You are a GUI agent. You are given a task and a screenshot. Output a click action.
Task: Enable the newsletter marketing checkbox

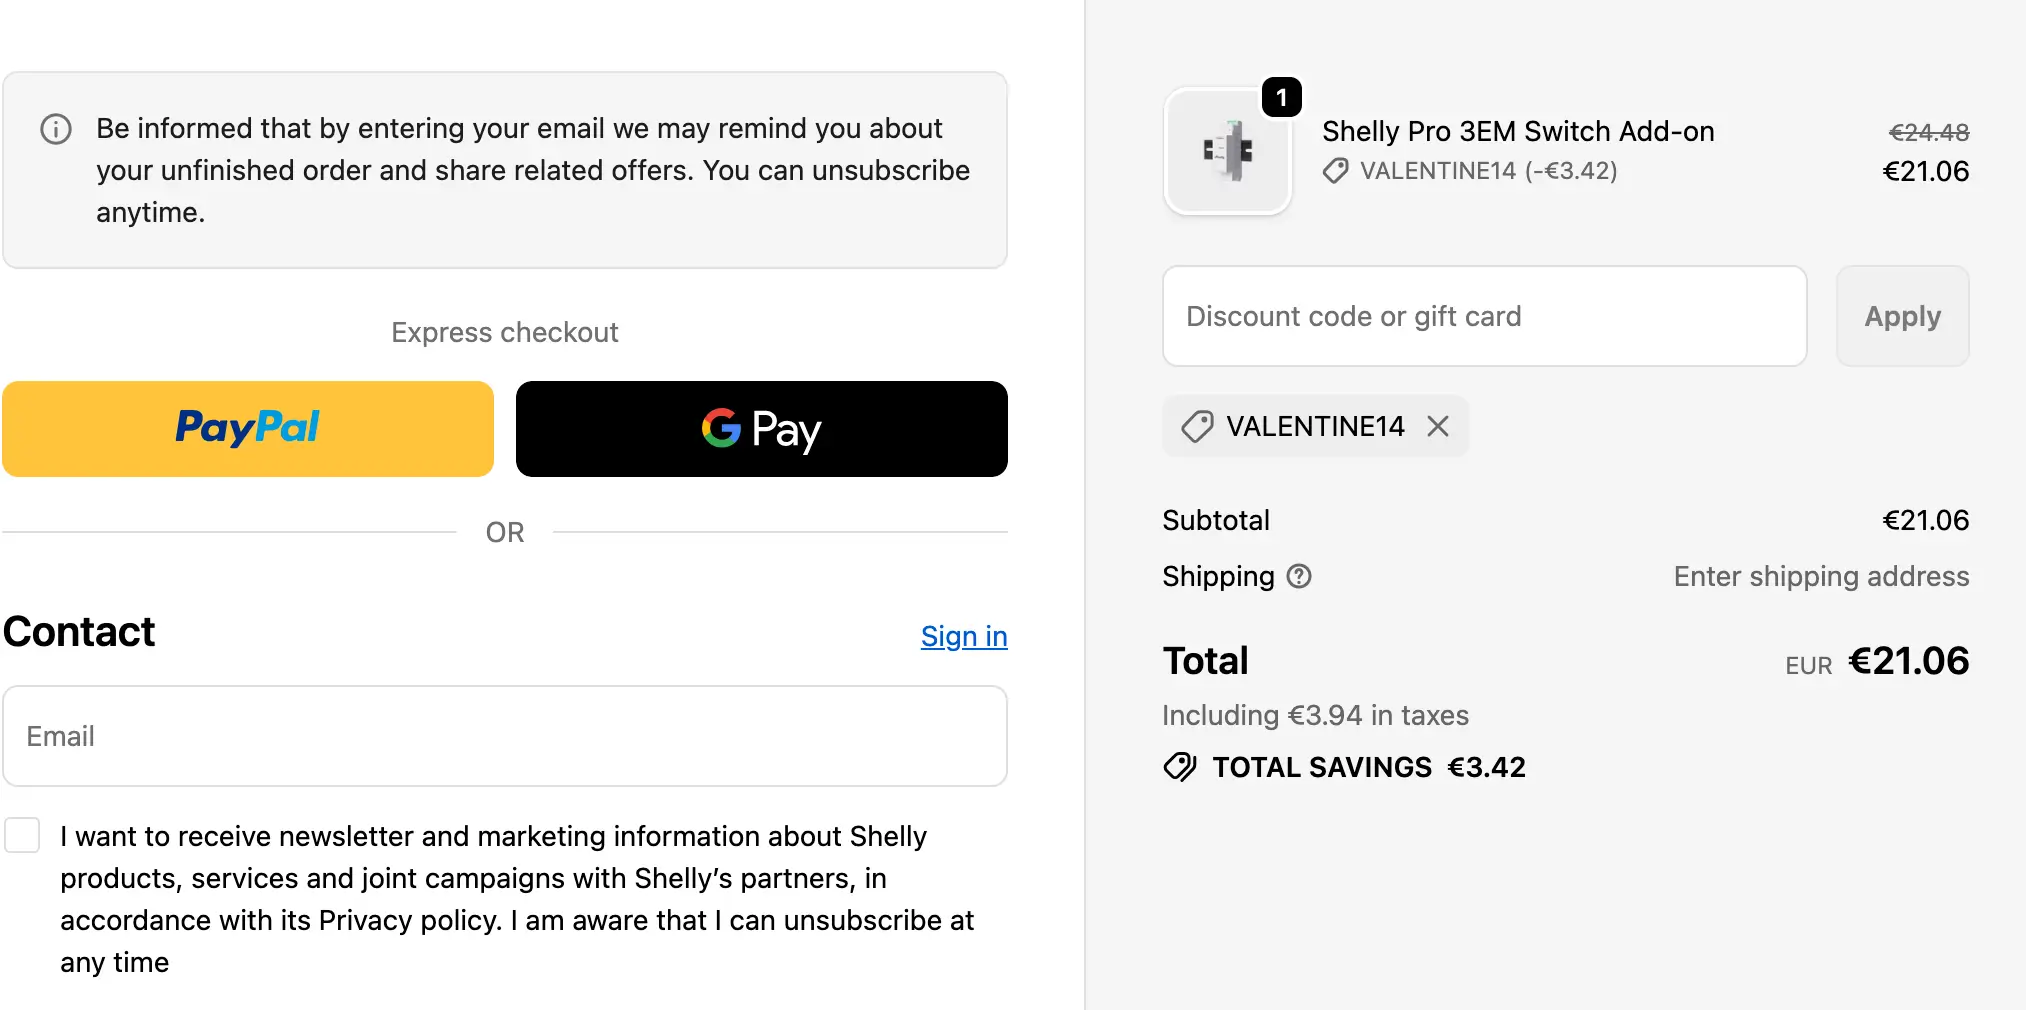tap(22, 835)
